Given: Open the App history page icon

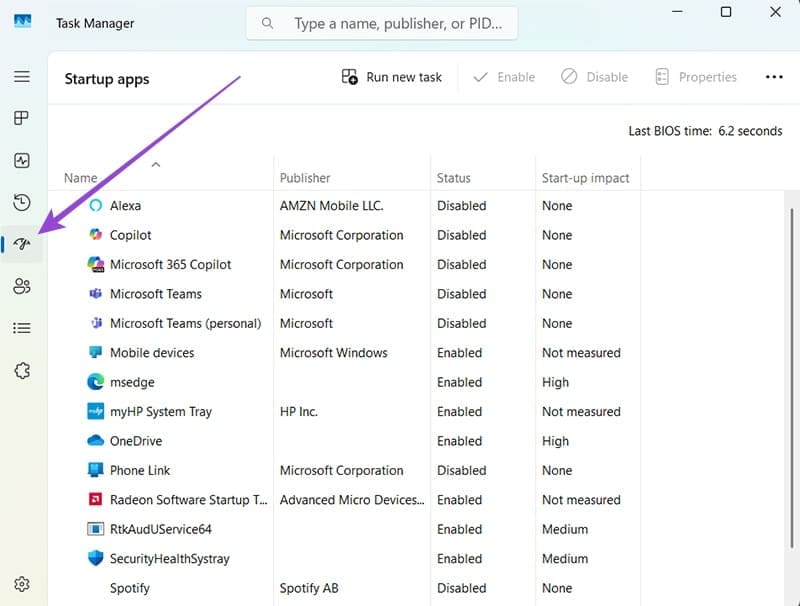Looking at the screenshot, I should click(x=21, y=203).
